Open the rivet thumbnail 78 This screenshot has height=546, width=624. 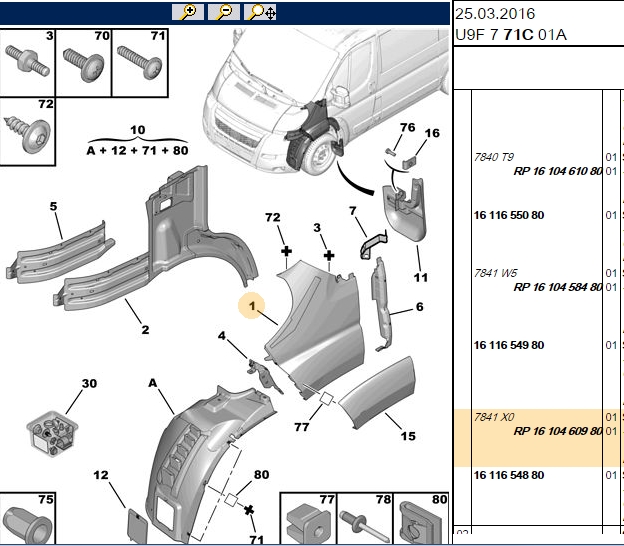coord(365,518)
